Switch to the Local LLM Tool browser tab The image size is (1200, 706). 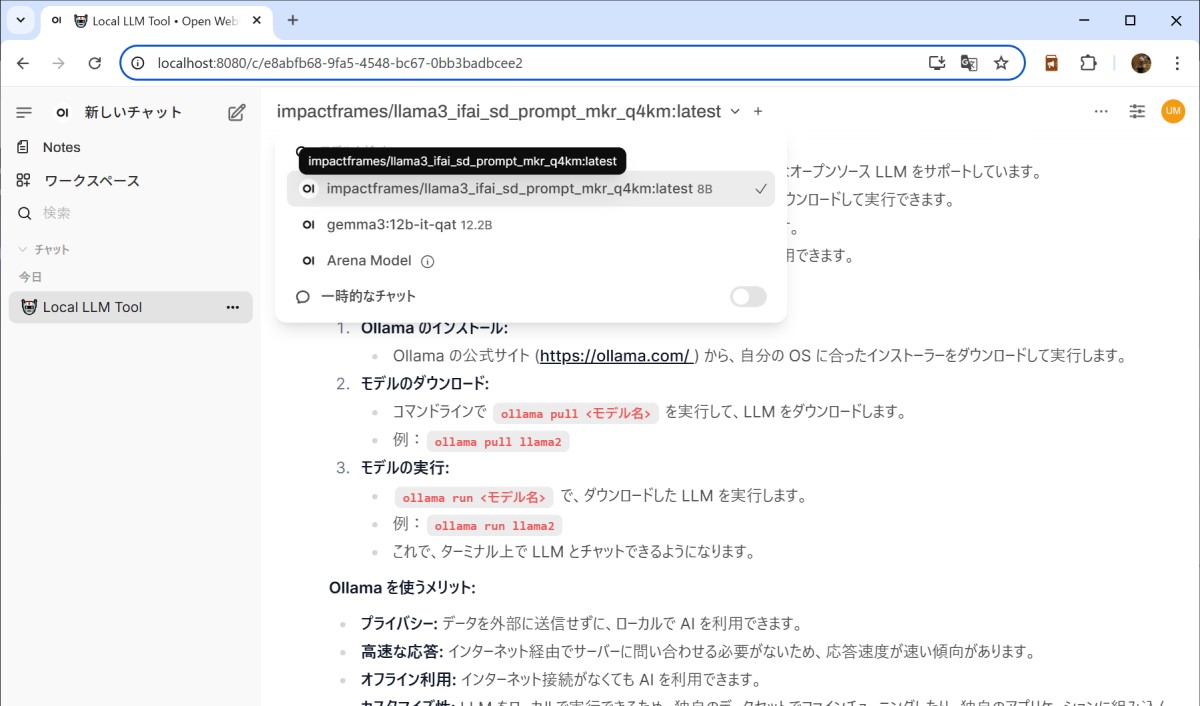pos(158,21)
